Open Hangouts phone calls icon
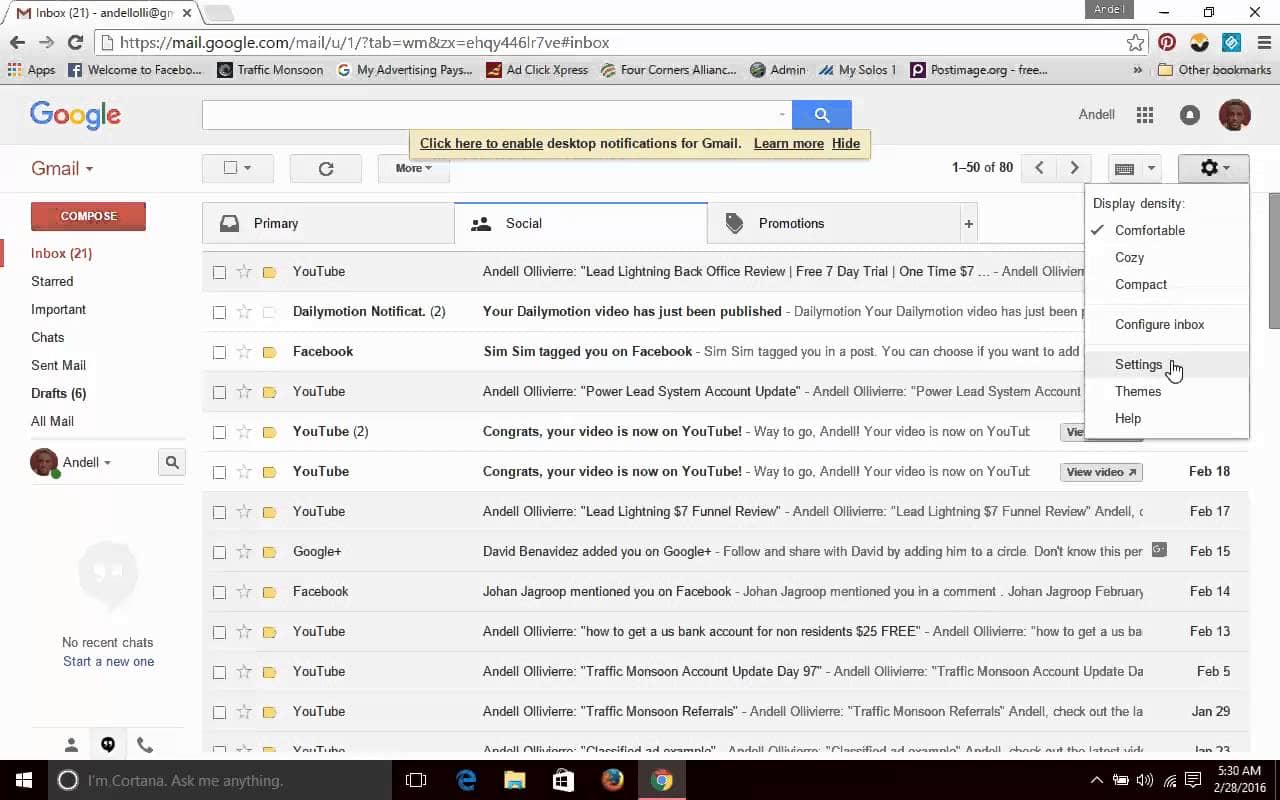This screenshot has width=1280, height=800. click(145, 744)
